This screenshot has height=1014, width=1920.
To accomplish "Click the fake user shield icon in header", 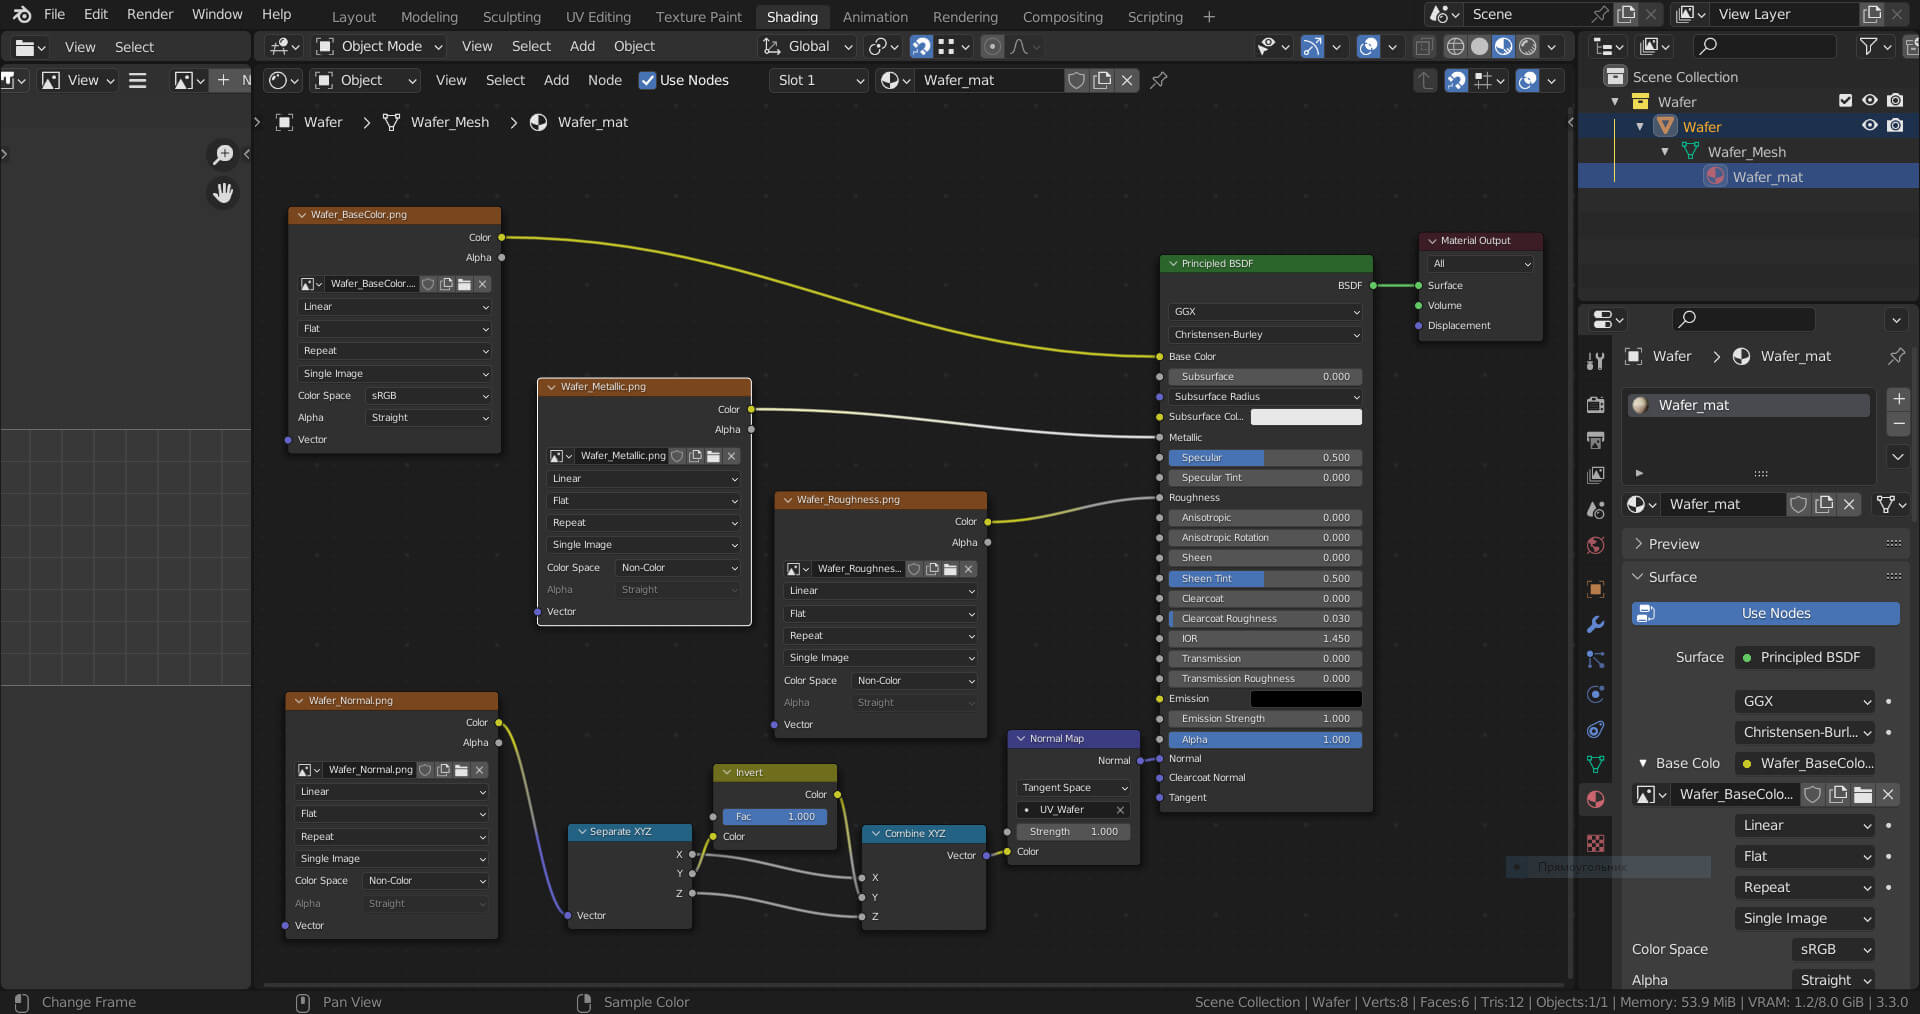I will click(x=1076, y=80).
